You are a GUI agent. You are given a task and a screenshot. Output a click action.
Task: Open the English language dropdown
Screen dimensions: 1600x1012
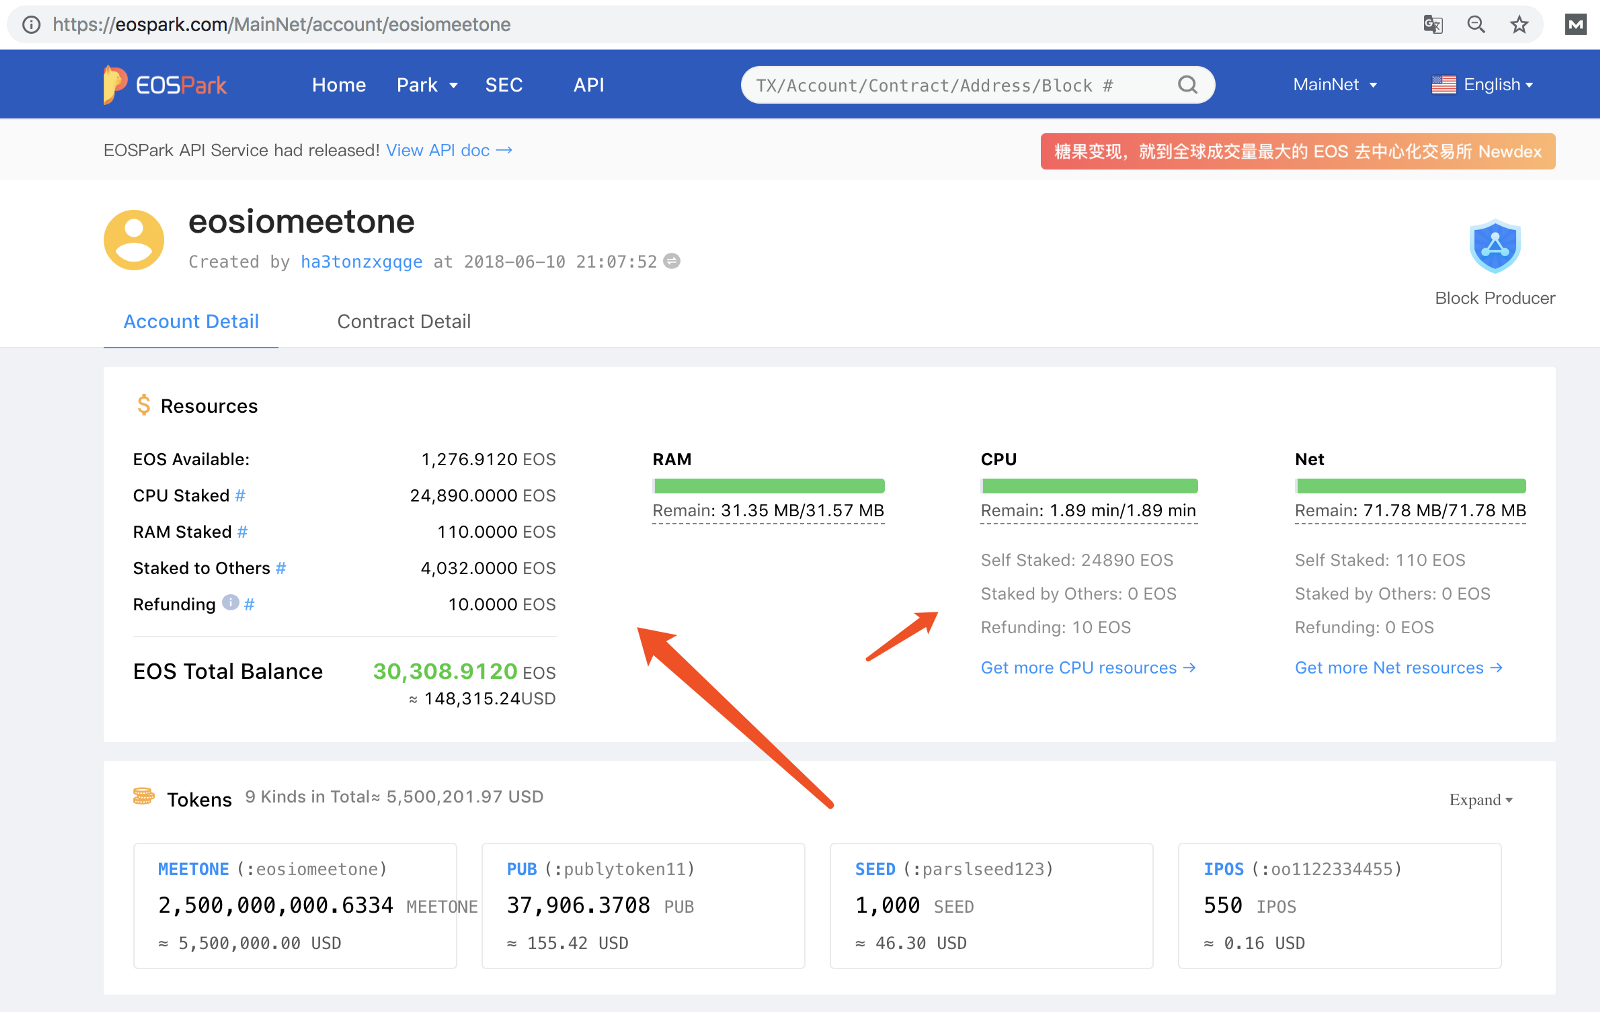(1498, 85)
